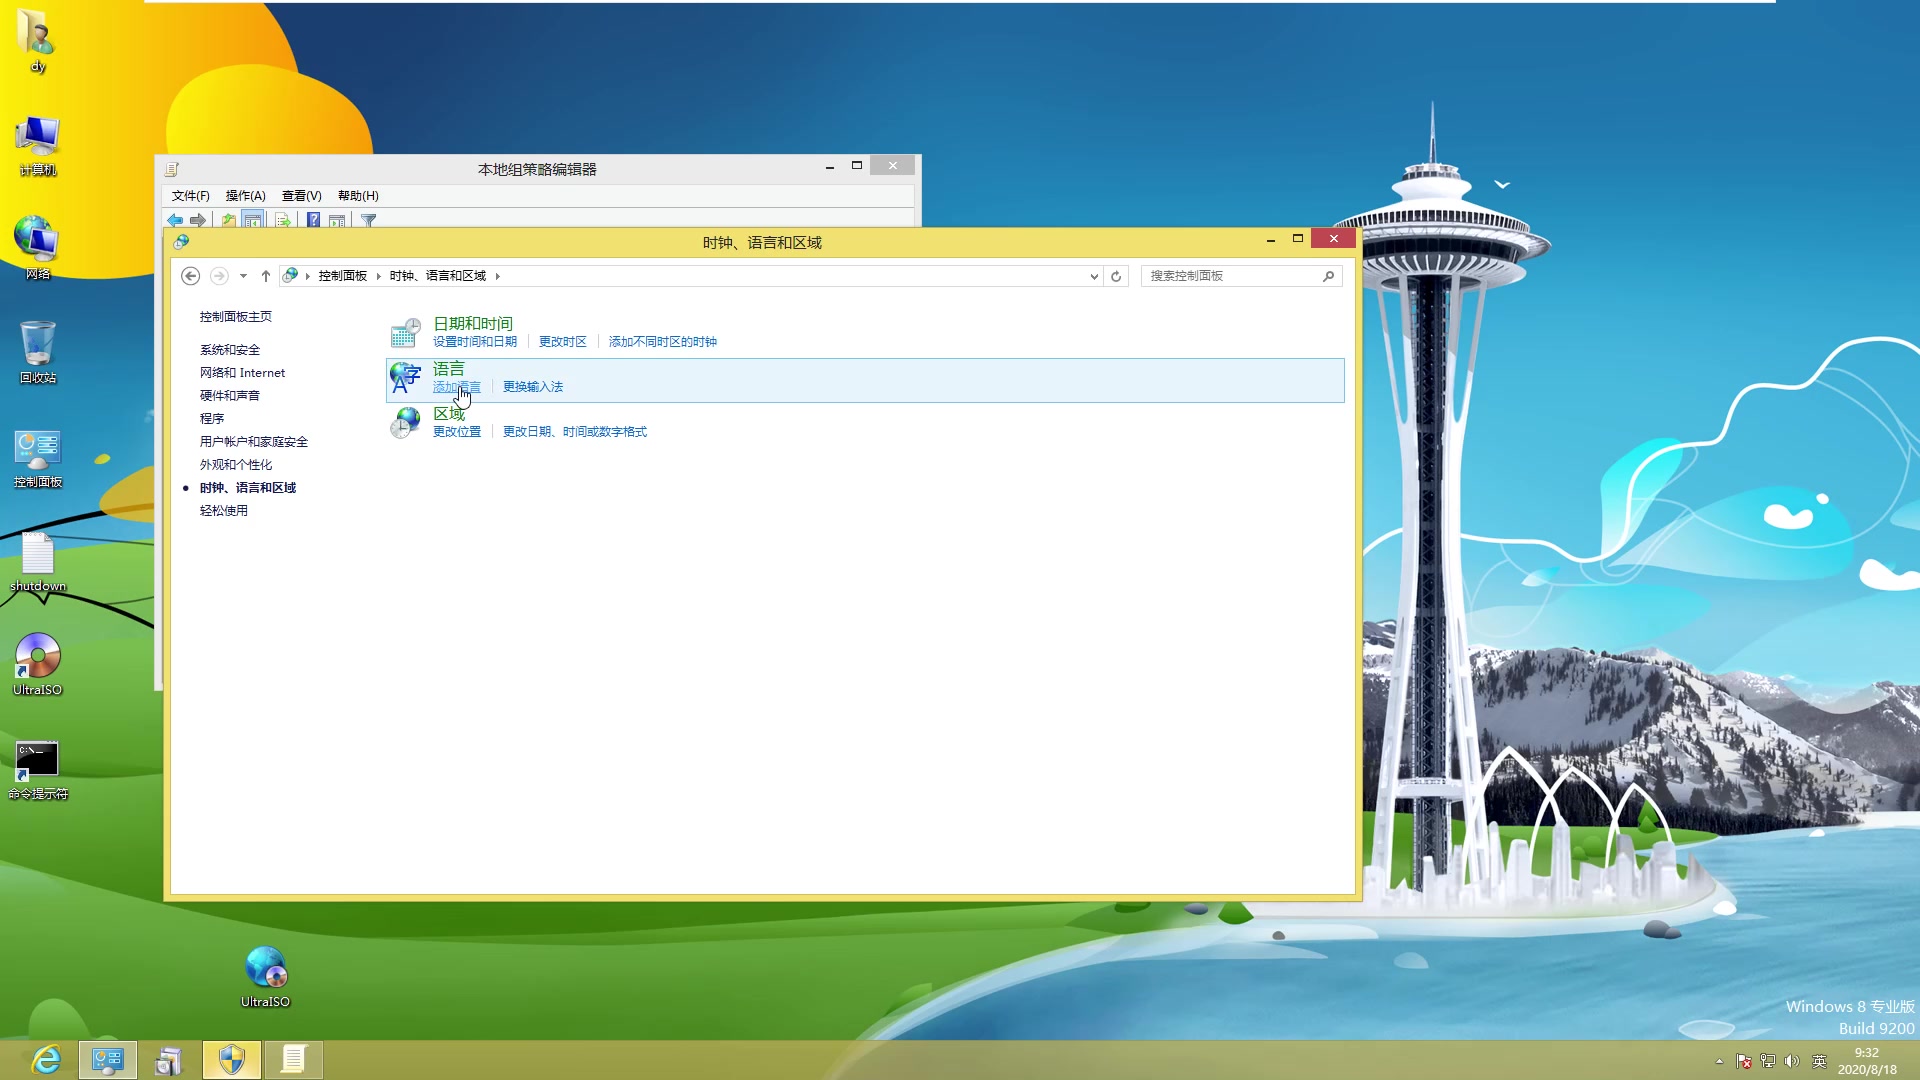Expand chevron after 时钟、语言和区域 breadcrumb
Screen dimensions: 1920x1080
click(x=497, y=276)
